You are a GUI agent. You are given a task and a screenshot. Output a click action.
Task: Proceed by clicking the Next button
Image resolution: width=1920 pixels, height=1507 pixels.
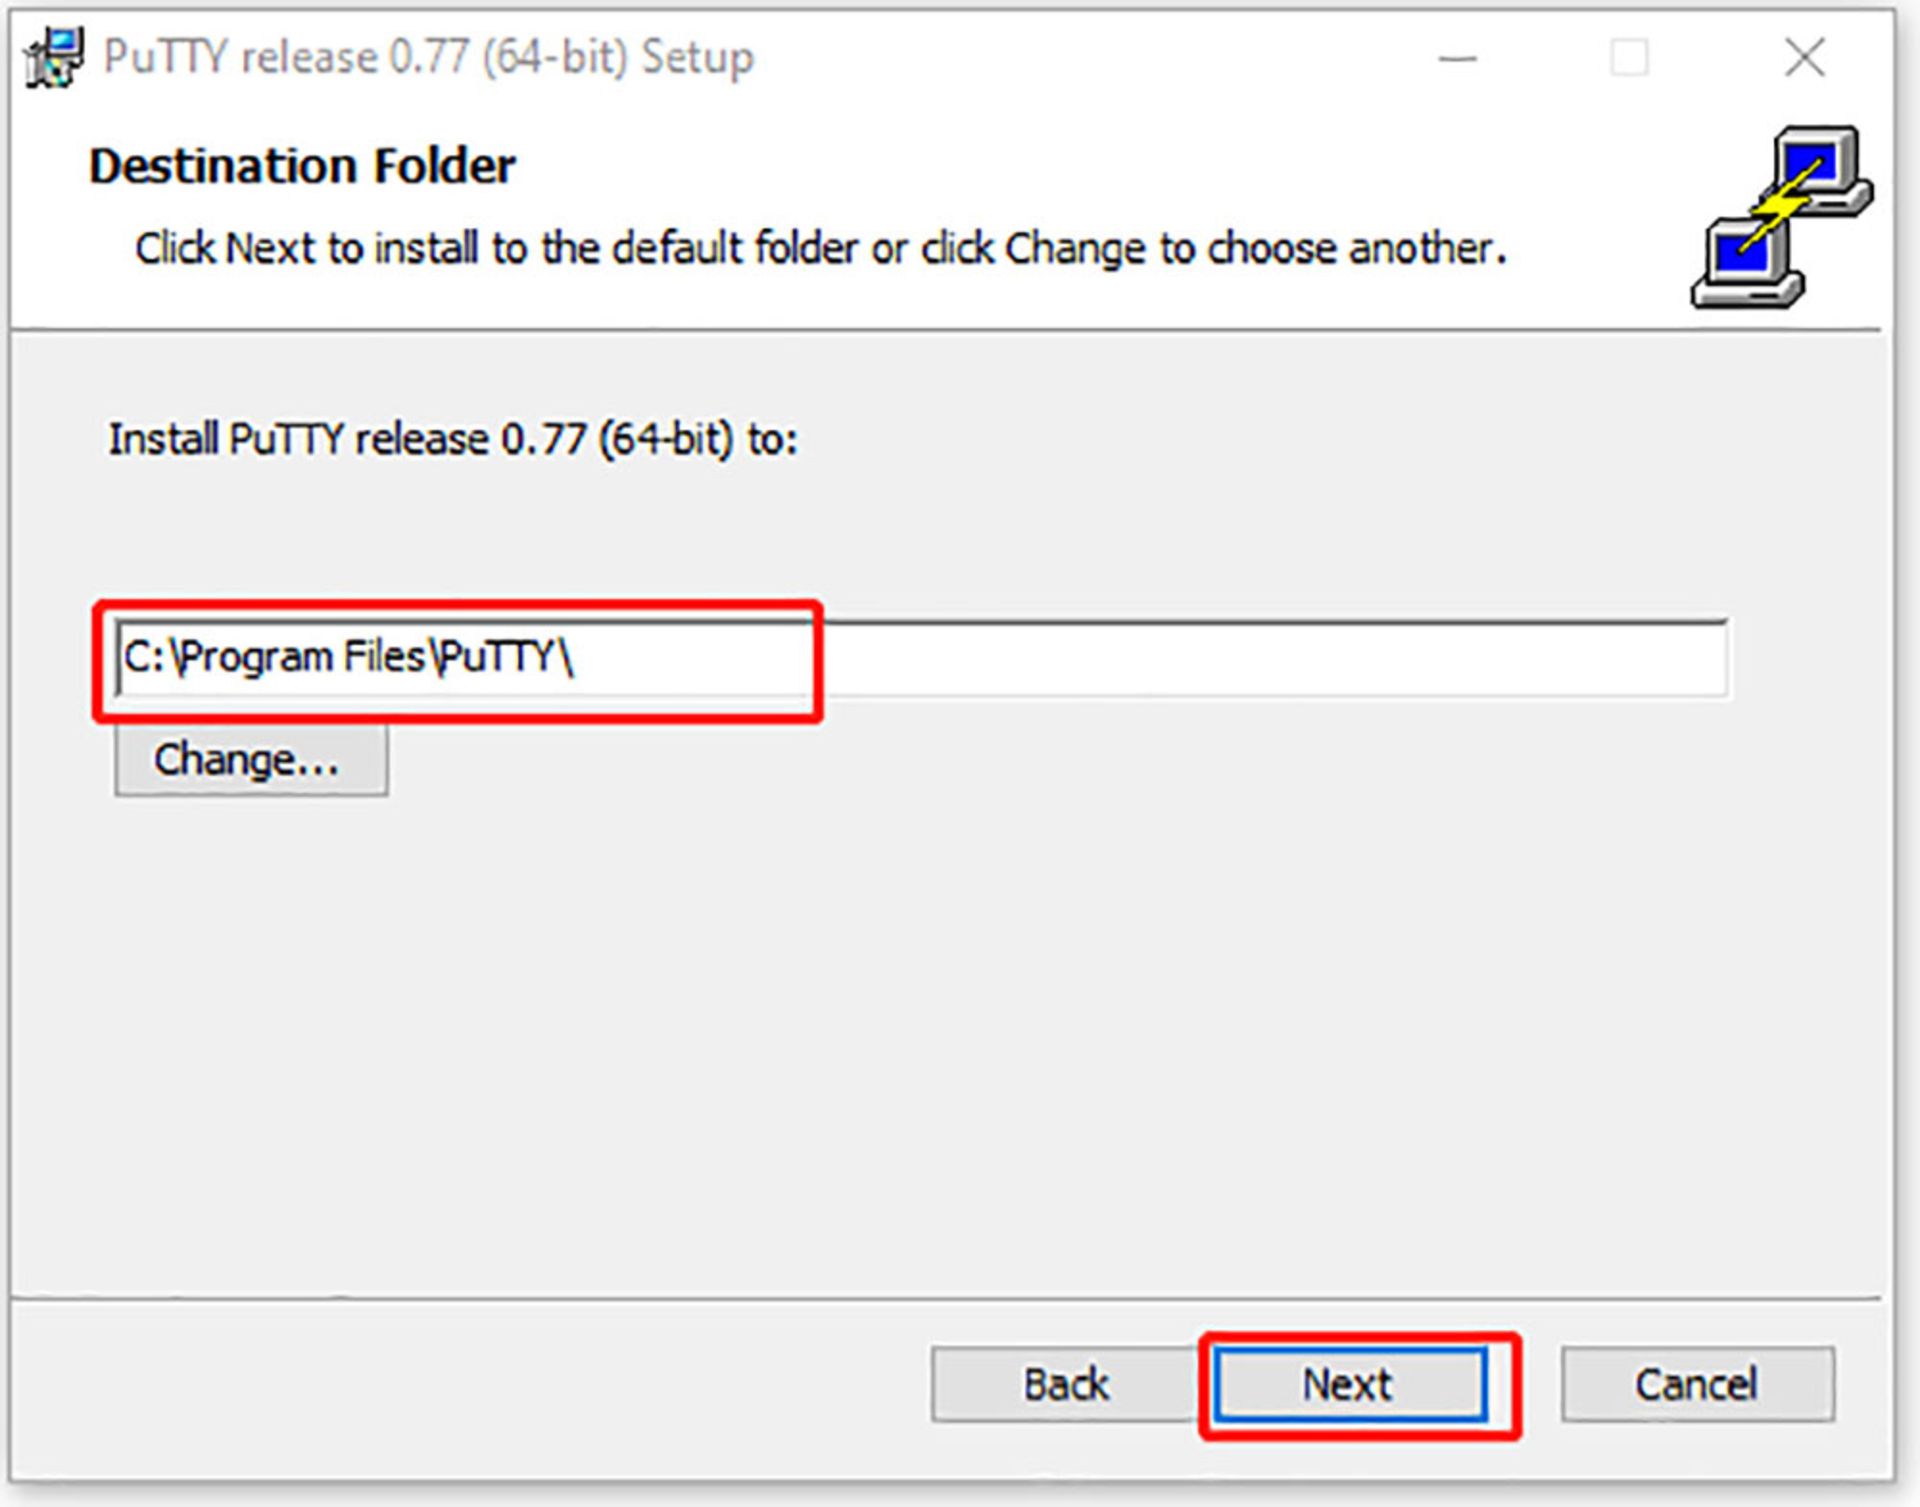(1350, 1385)
